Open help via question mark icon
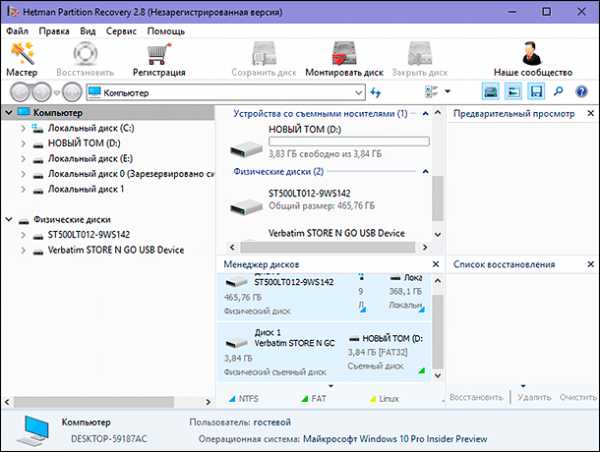 (581, 92)
